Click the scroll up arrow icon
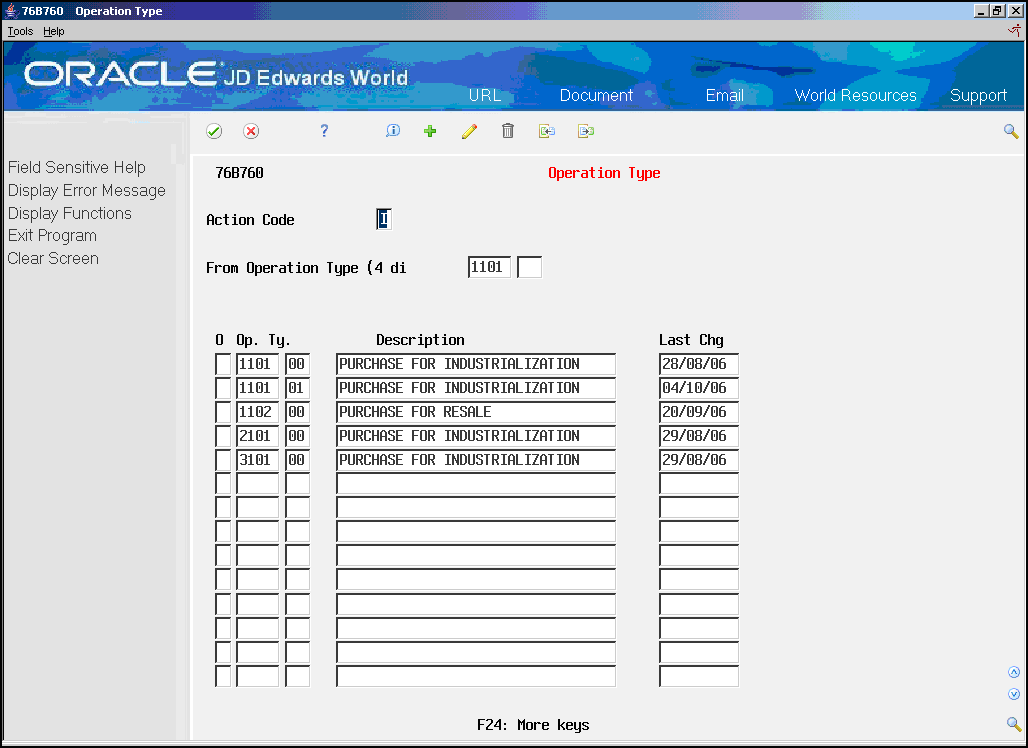The height and width of the screenshot is (748, 1028). [1014, 672]
